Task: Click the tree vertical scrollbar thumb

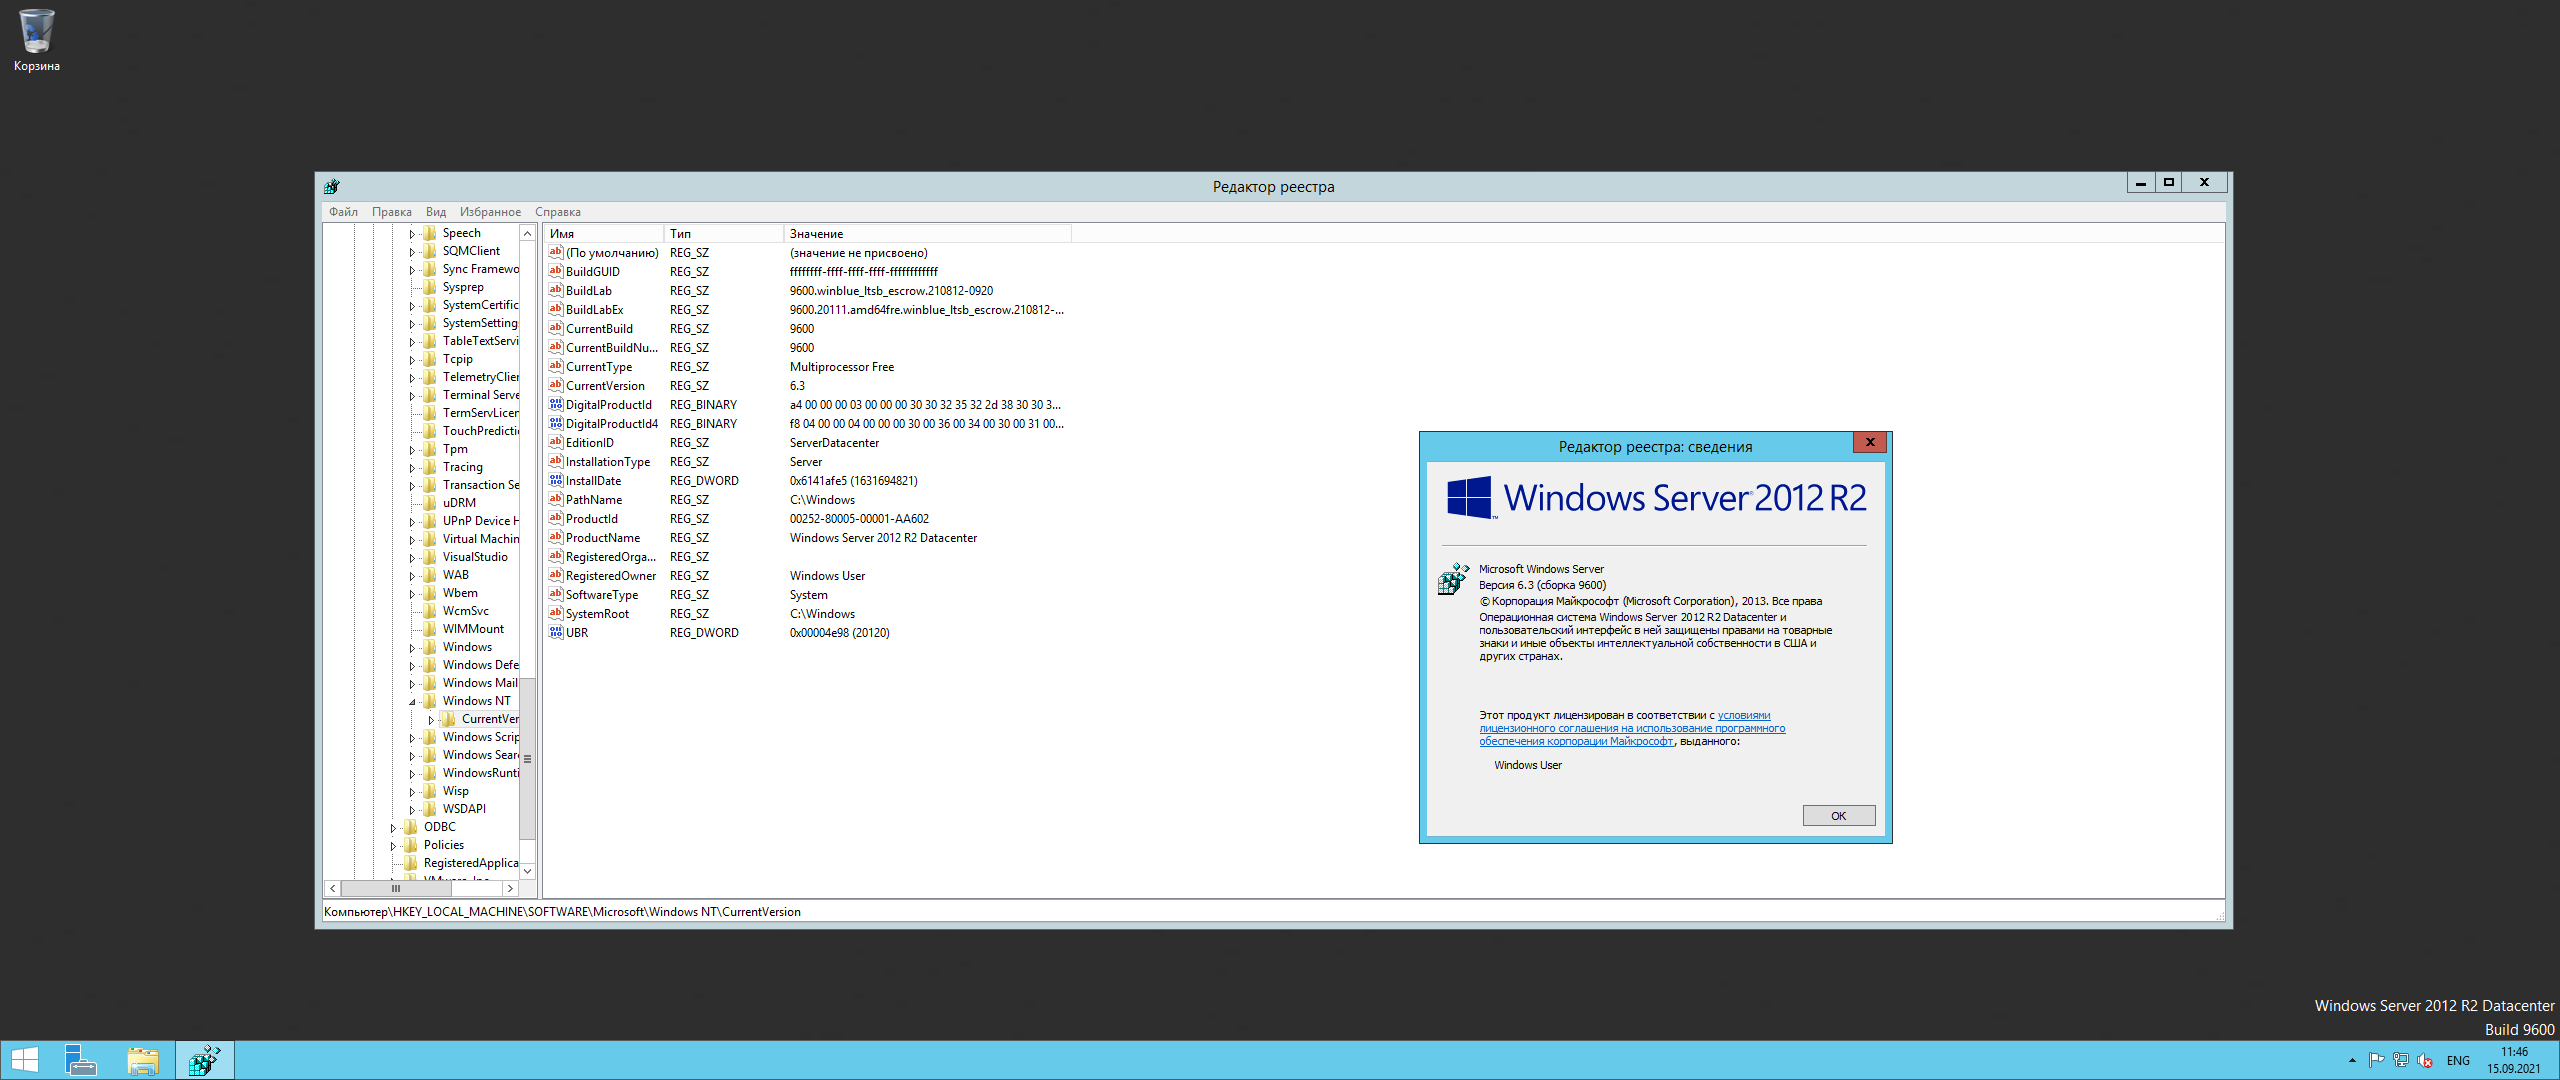Action: [527, 758]
